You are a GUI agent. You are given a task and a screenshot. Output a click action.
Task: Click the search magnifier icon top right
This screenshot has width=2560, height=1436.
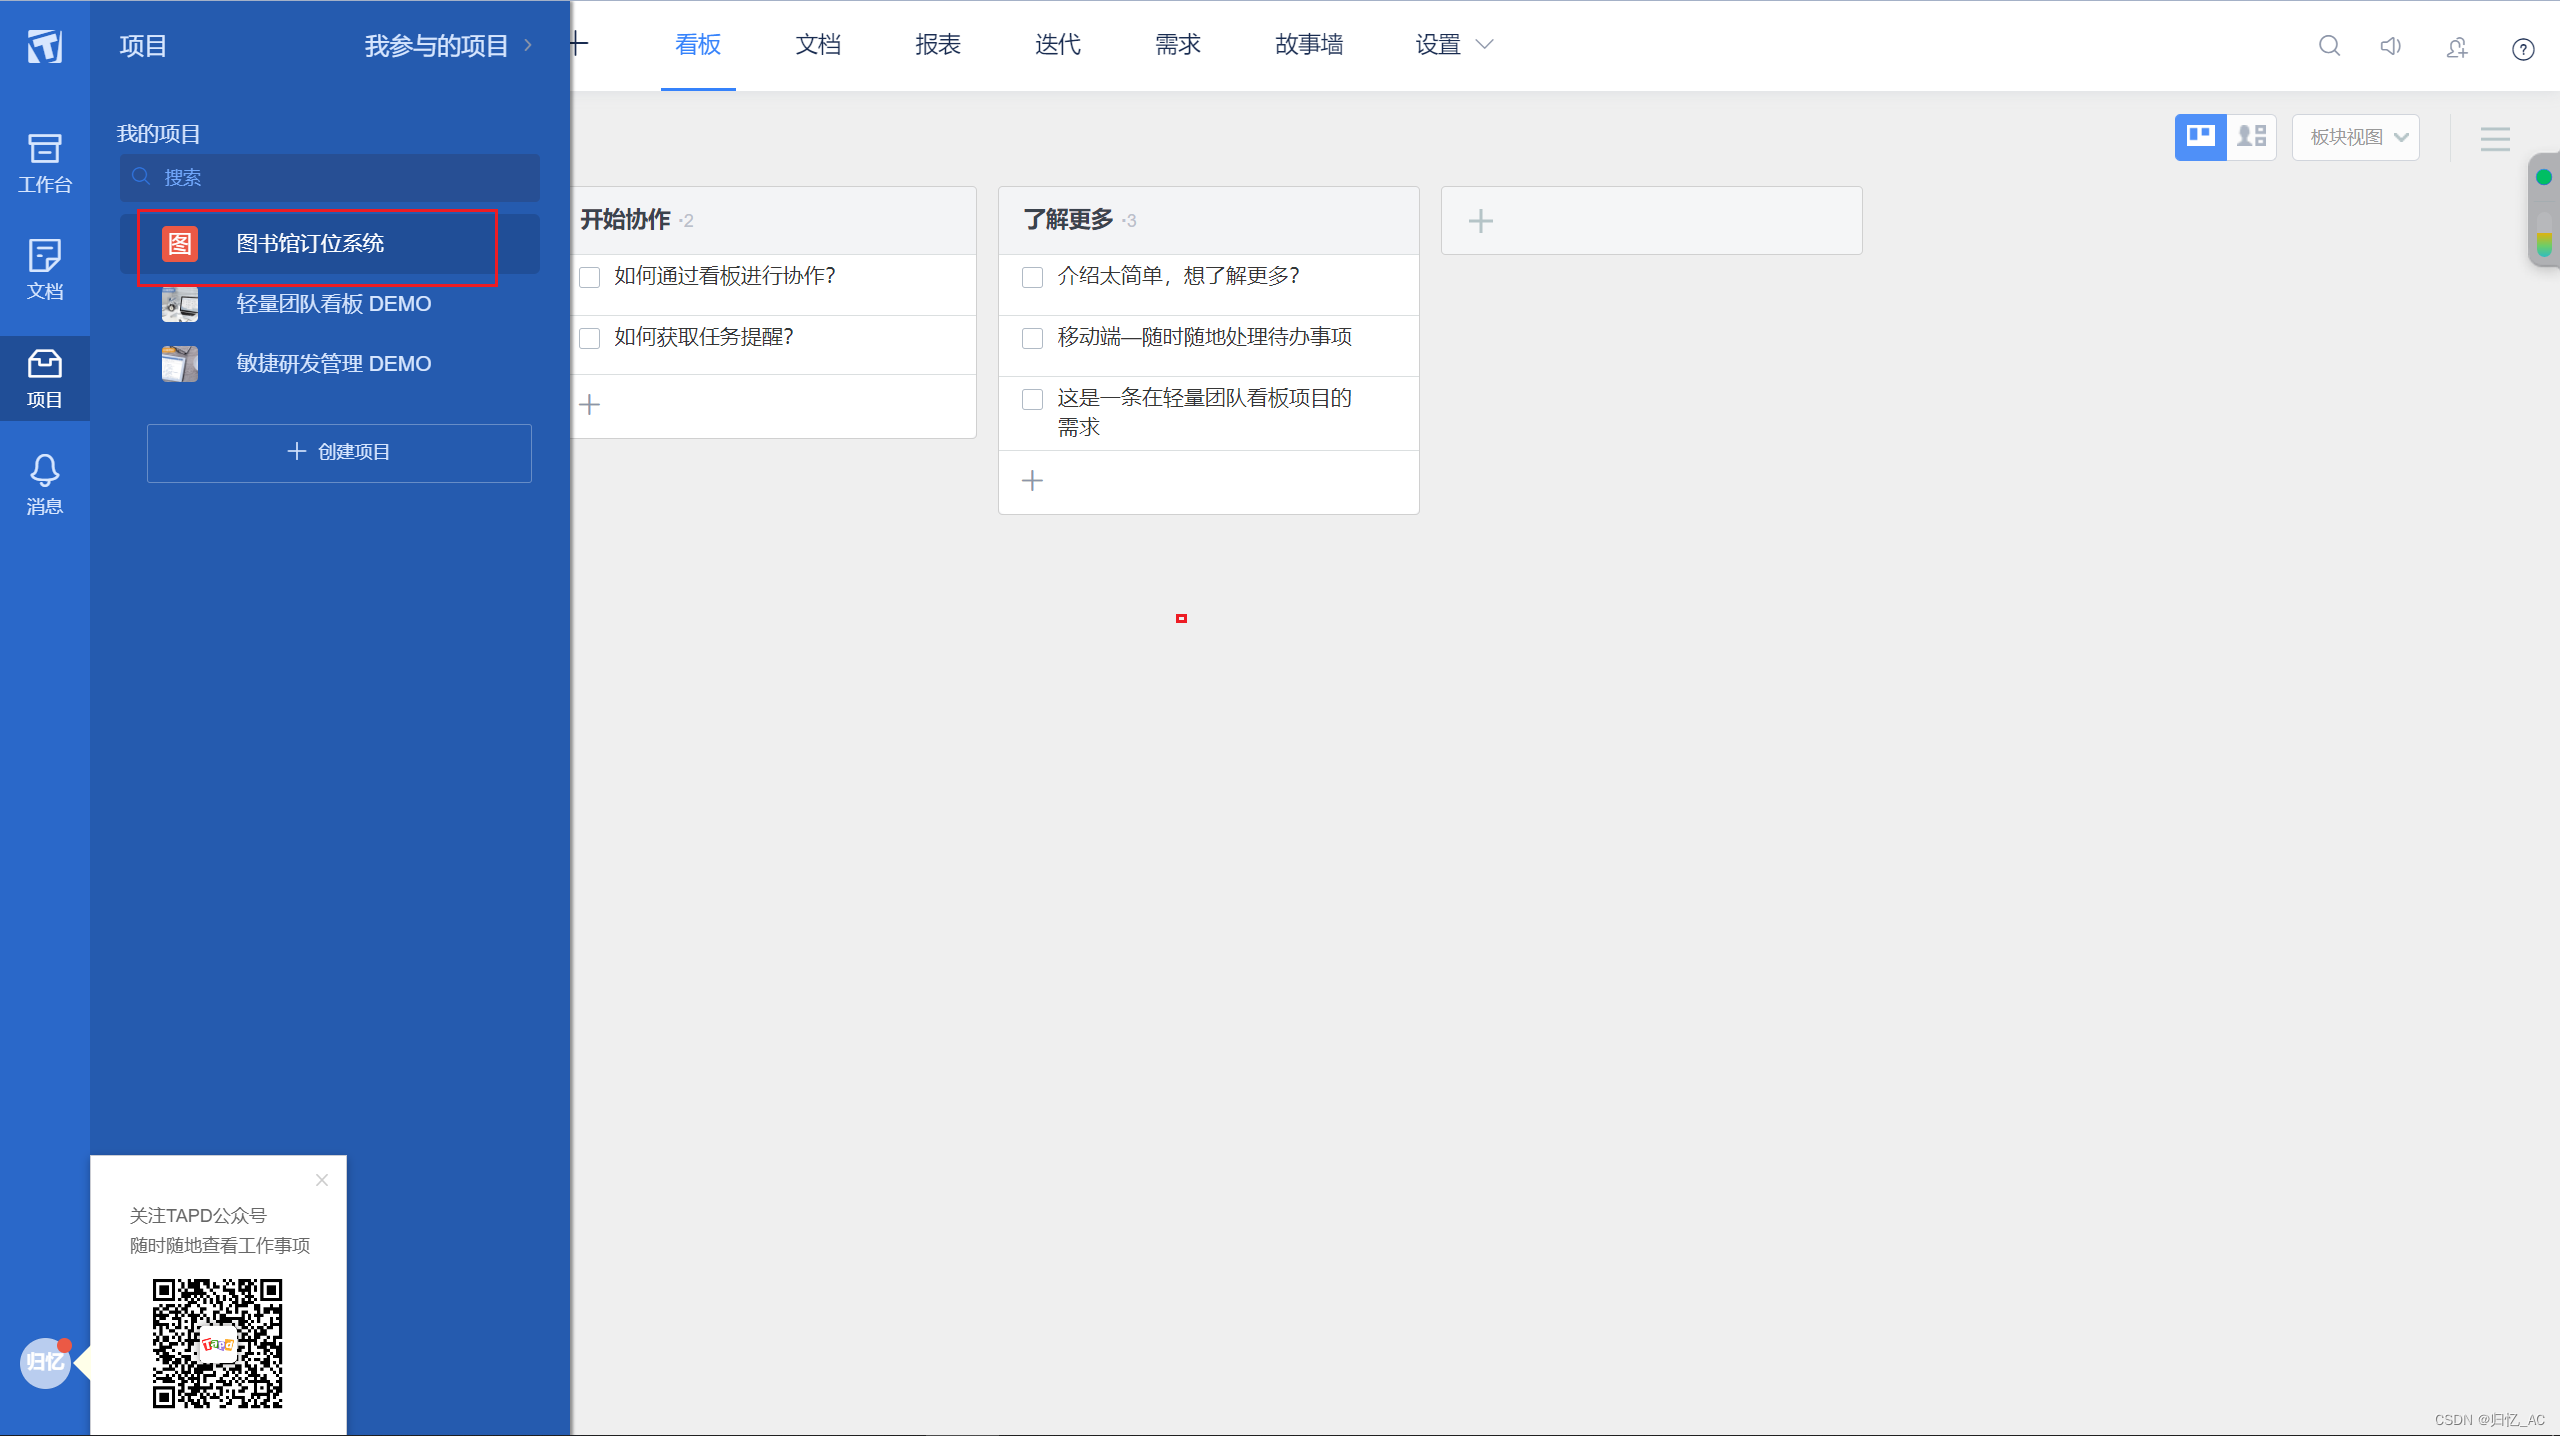tap(2329, 46)
